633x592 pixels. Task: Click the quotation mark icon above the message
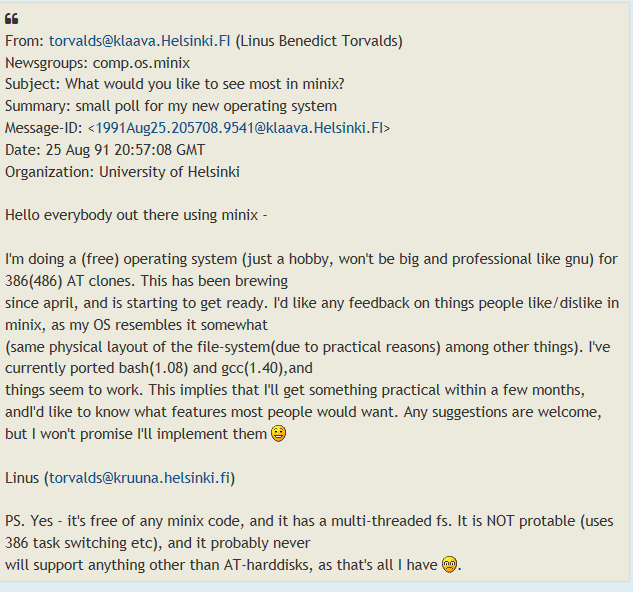[x=12, y=19]
